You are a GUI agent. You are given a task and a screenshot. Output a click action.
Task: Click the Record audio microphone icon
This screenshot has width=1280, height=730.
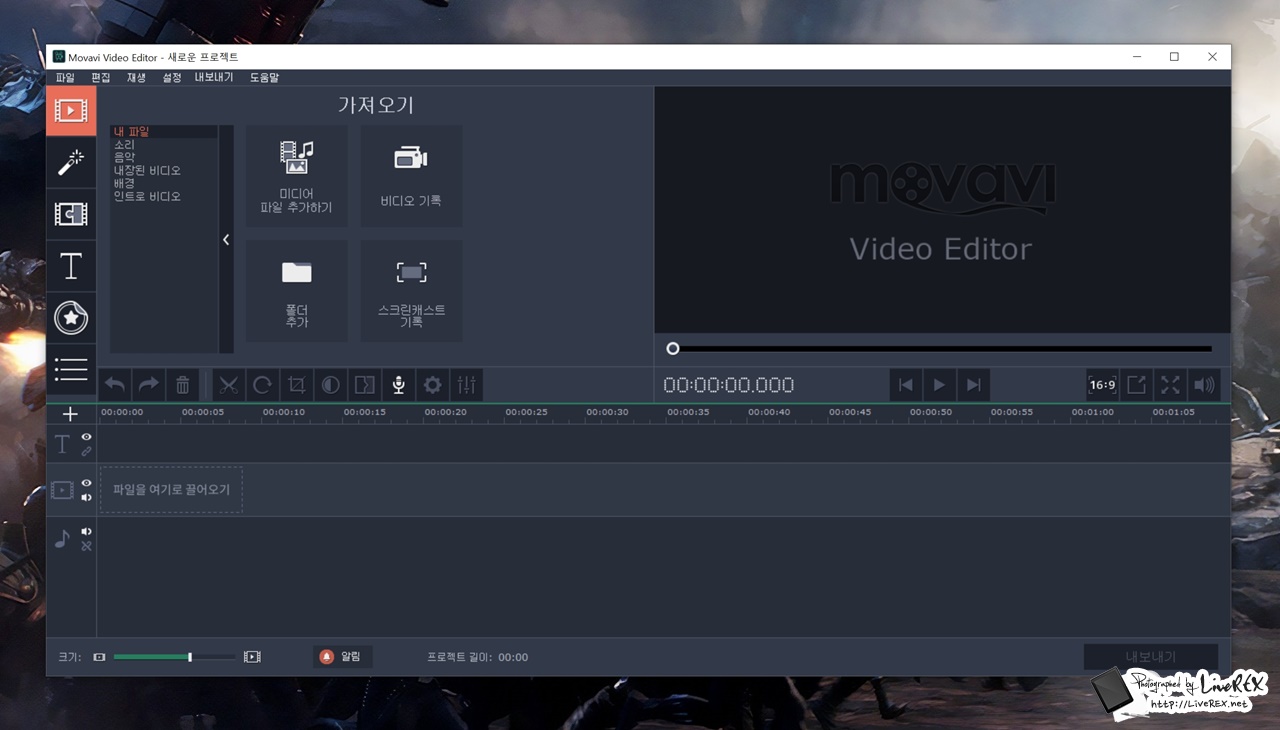[399, 385]
